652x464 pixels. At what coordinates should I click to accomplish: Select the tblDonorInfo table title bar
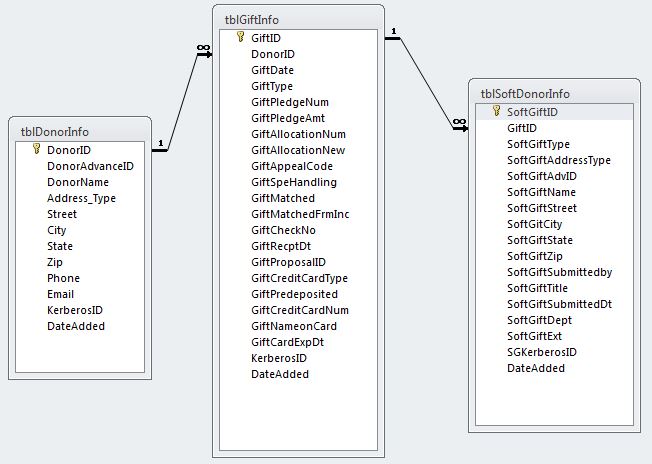click(80, 132)
